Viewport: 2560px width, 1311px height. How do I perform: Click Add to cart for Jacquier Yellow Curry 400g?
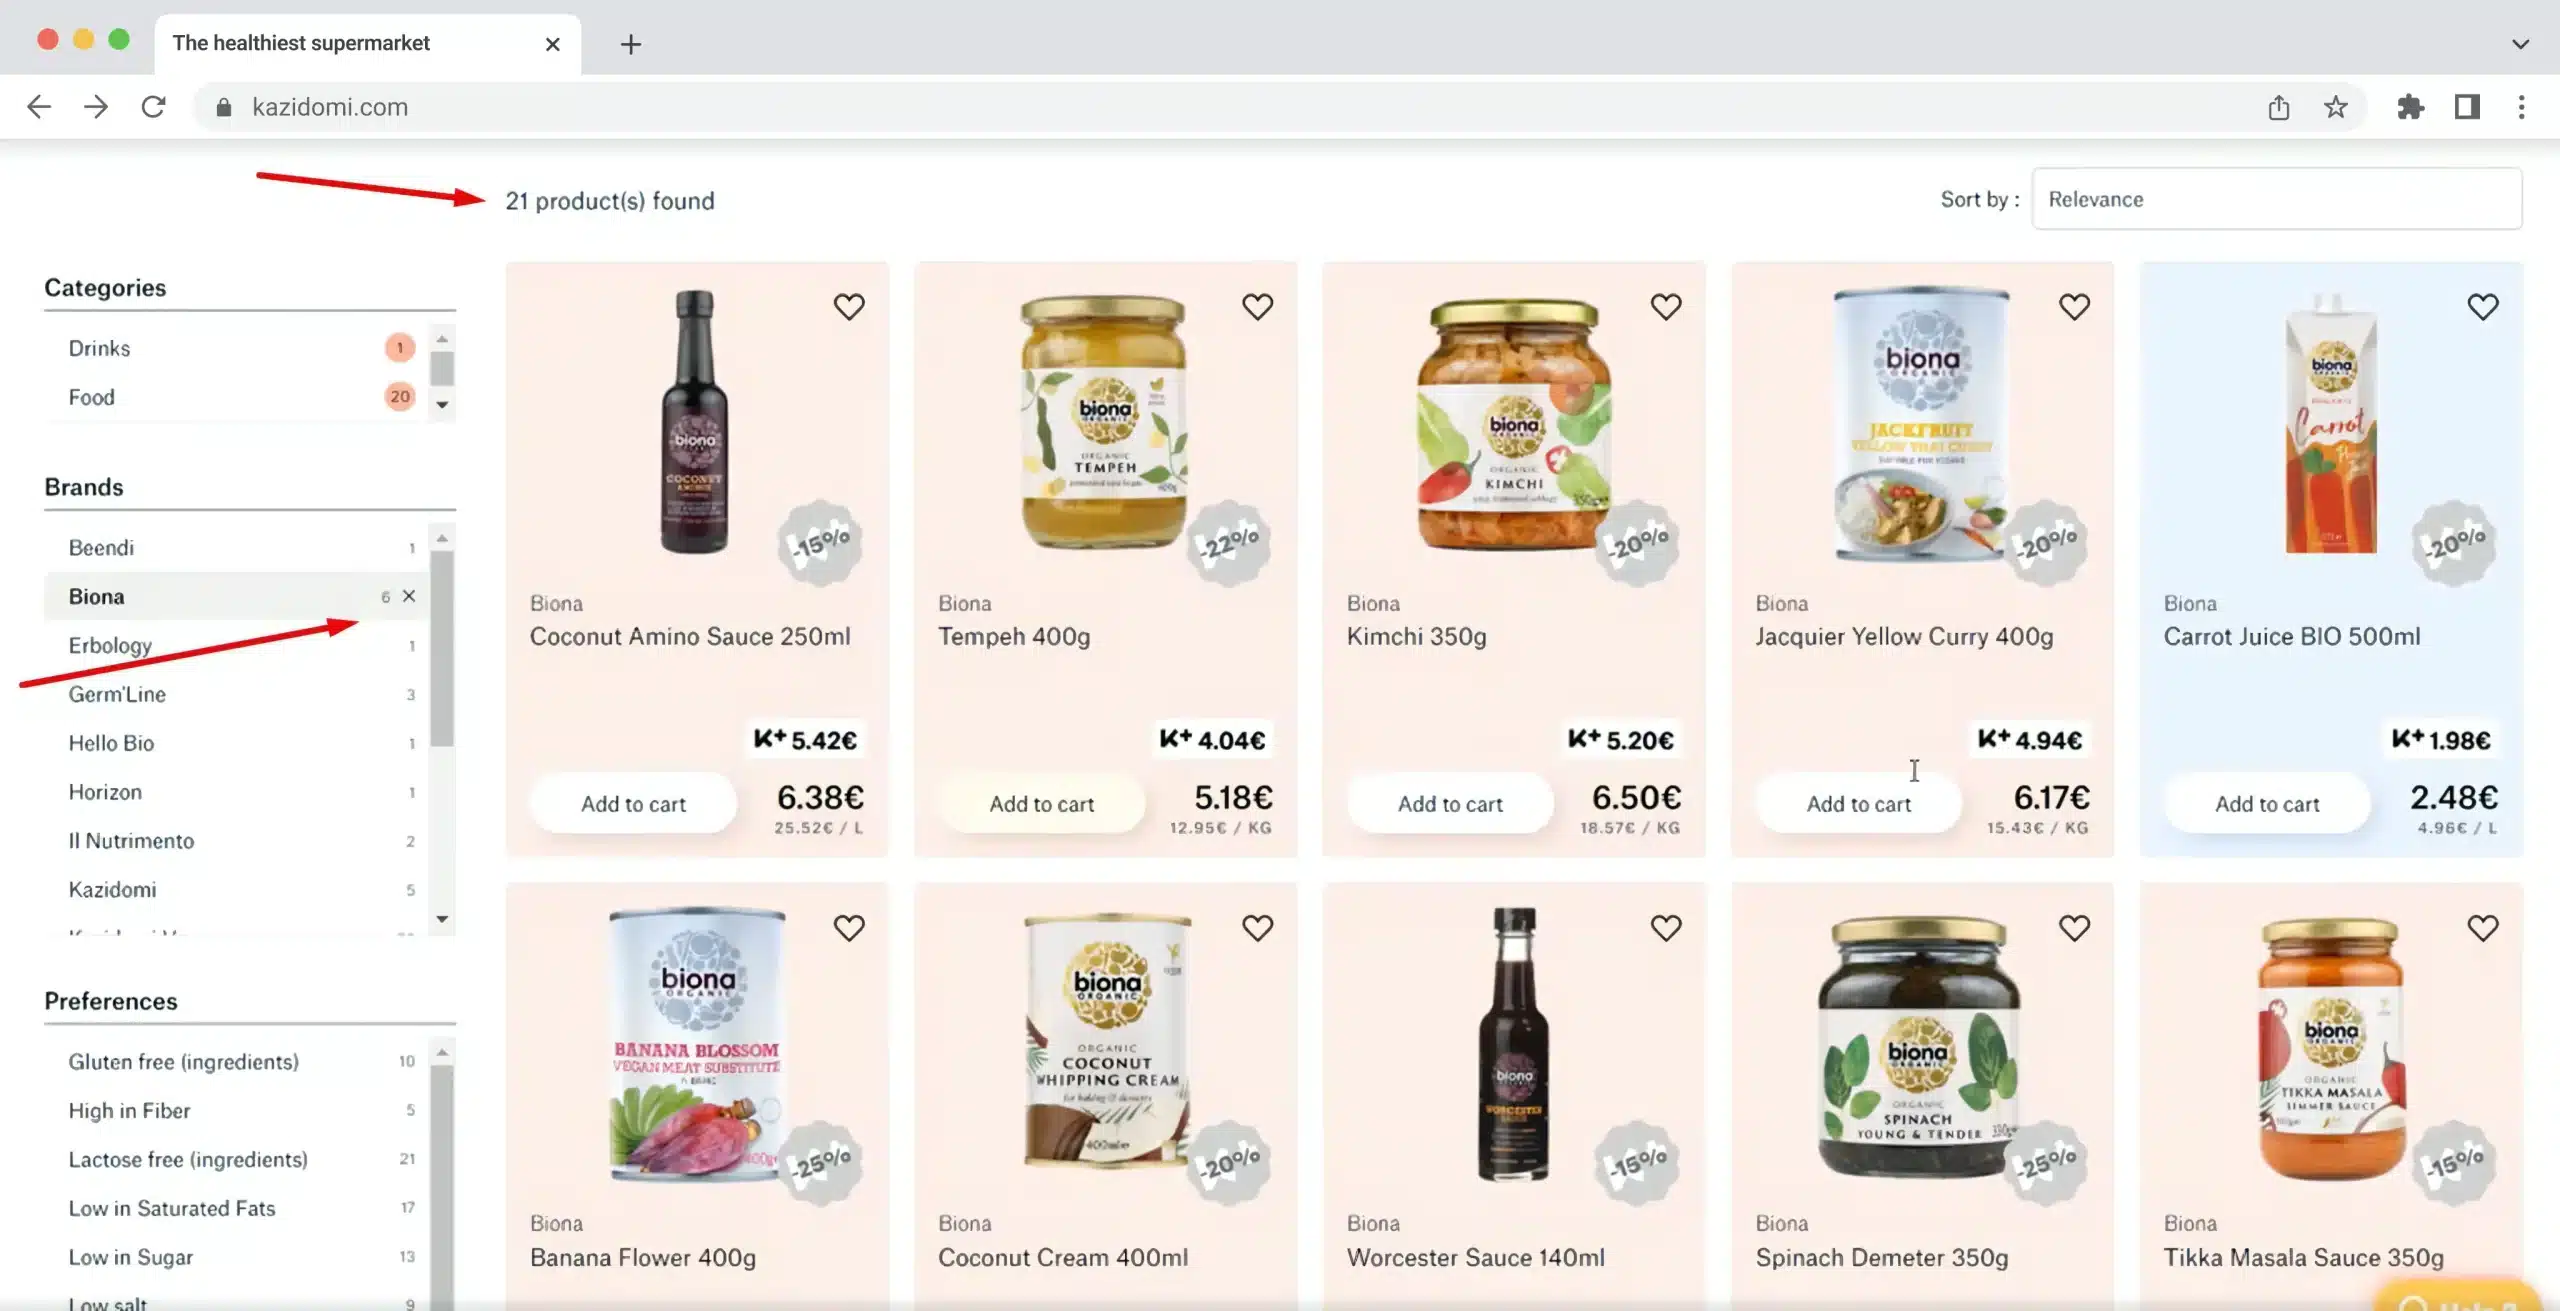pos(1858,803)
